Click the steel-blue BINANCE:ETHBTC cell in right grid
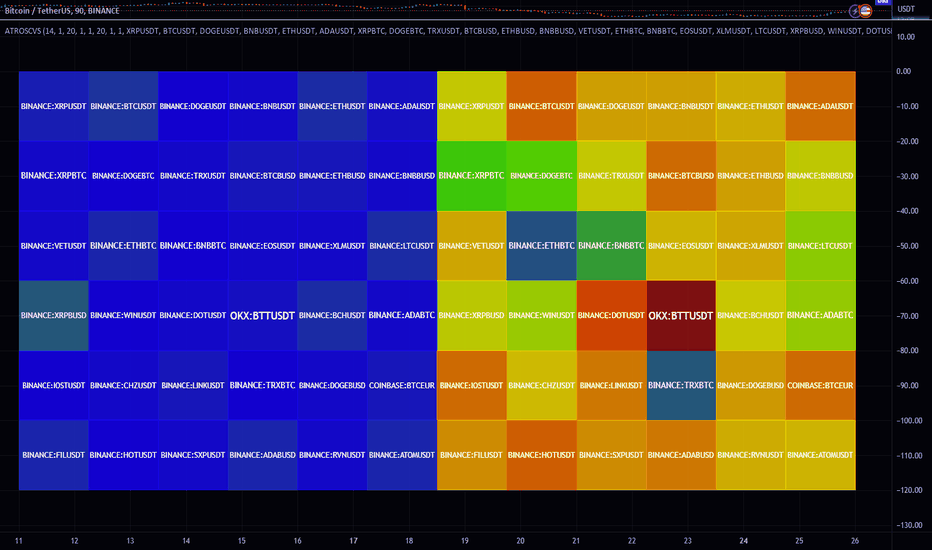Viewport: 932px width, 550px height. point(541,246)
